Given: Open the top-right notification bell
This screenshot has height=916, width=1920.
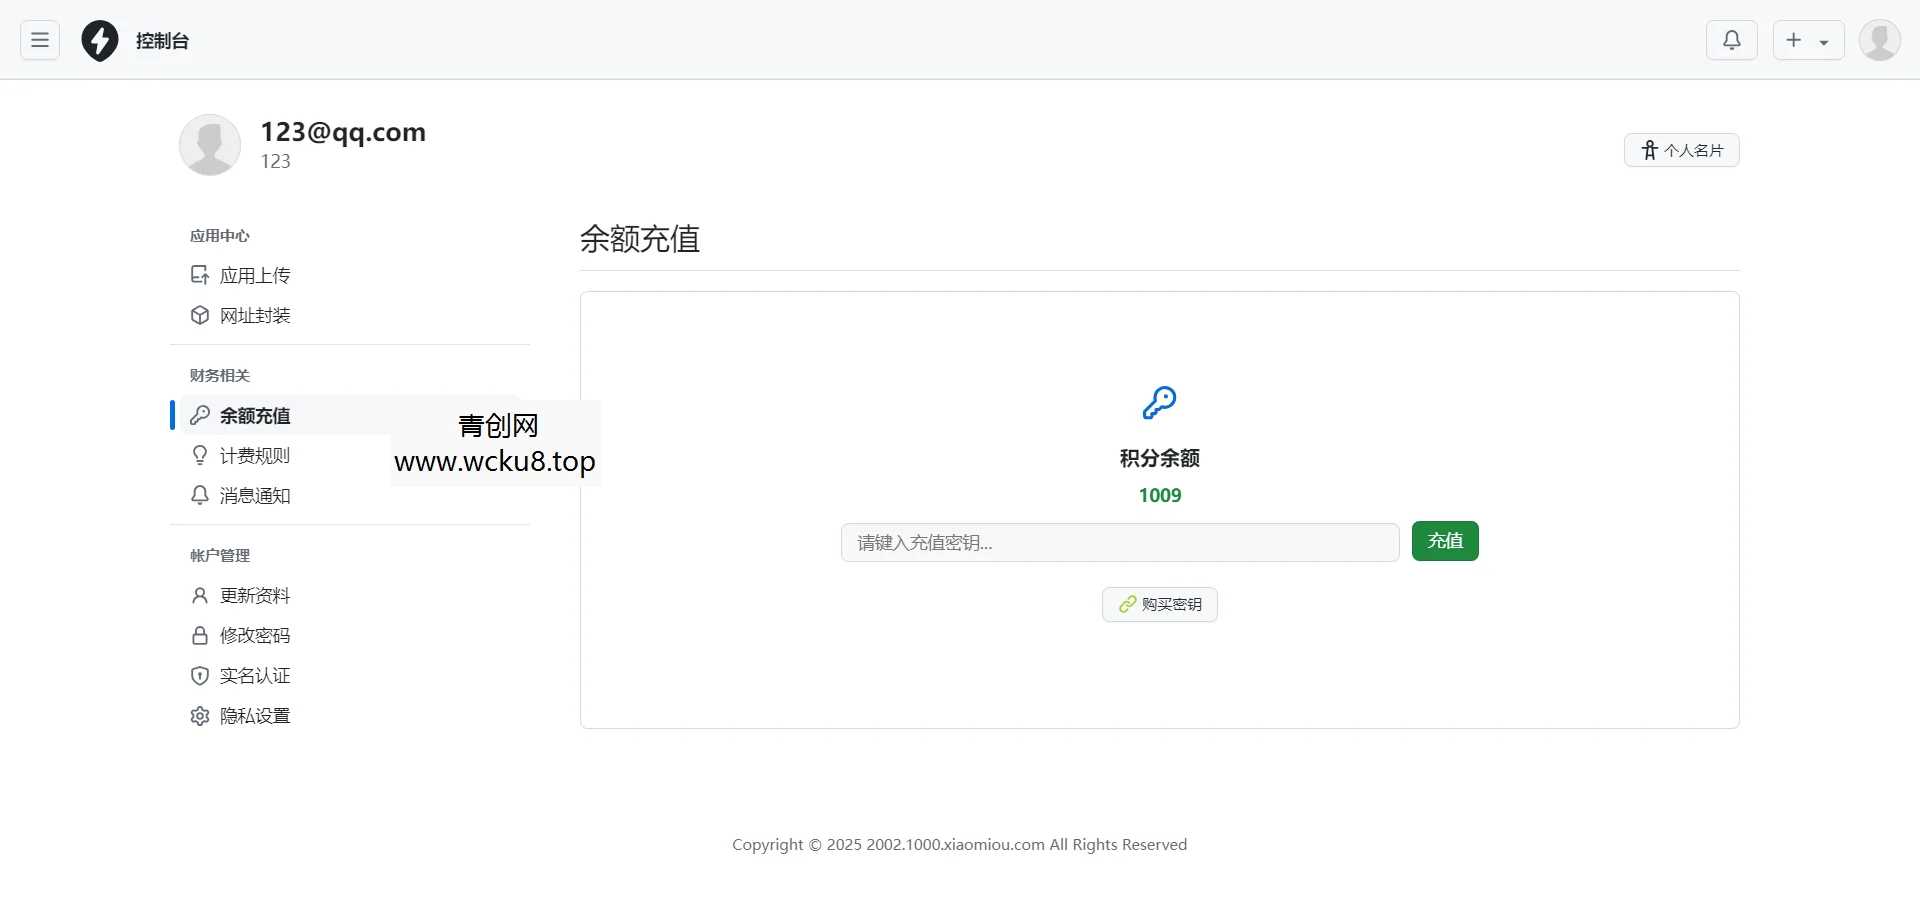Looking at the screenshot, I should (1732, 40).
